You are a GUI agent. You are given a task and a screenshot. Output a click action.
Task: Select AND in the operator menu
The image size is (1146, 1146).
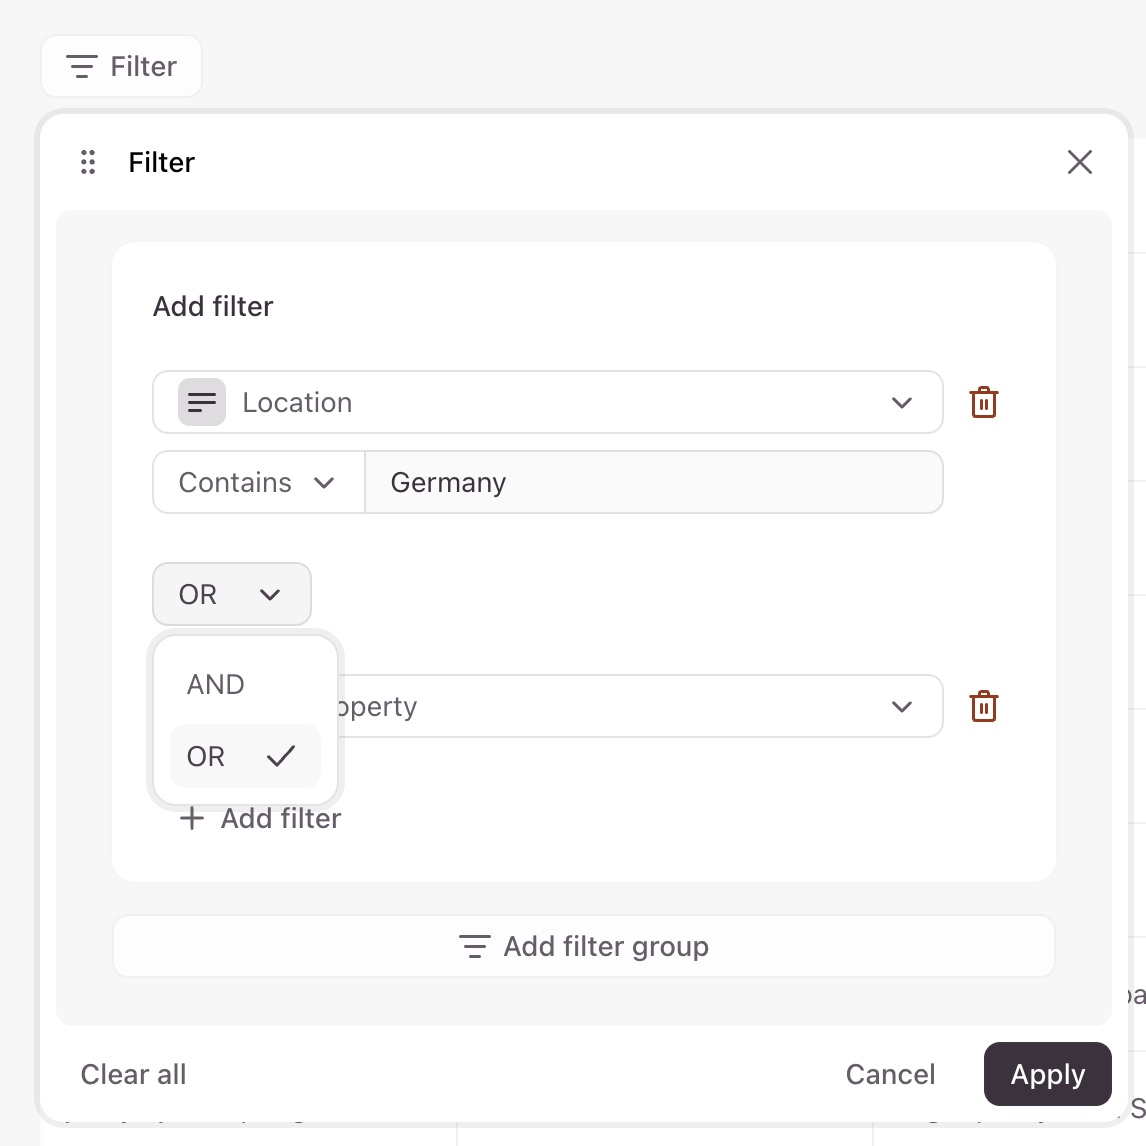pos(216,685)
